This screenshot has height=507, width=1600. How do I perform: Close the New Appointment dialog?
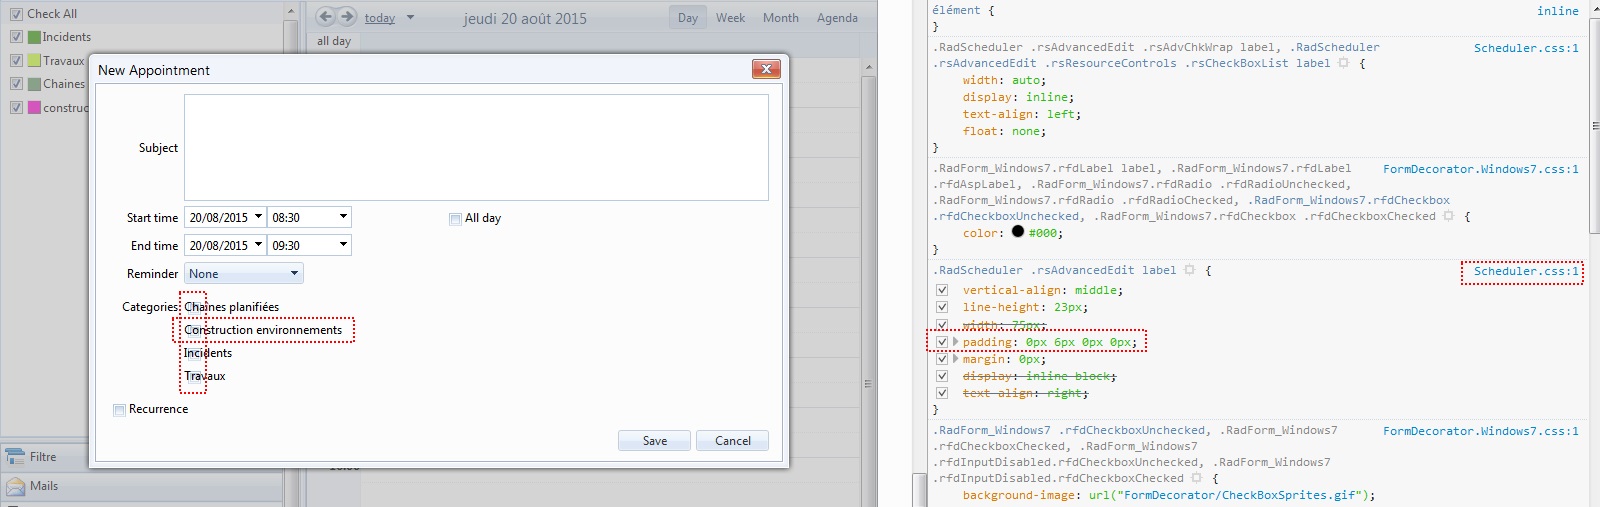coord(765,69)
